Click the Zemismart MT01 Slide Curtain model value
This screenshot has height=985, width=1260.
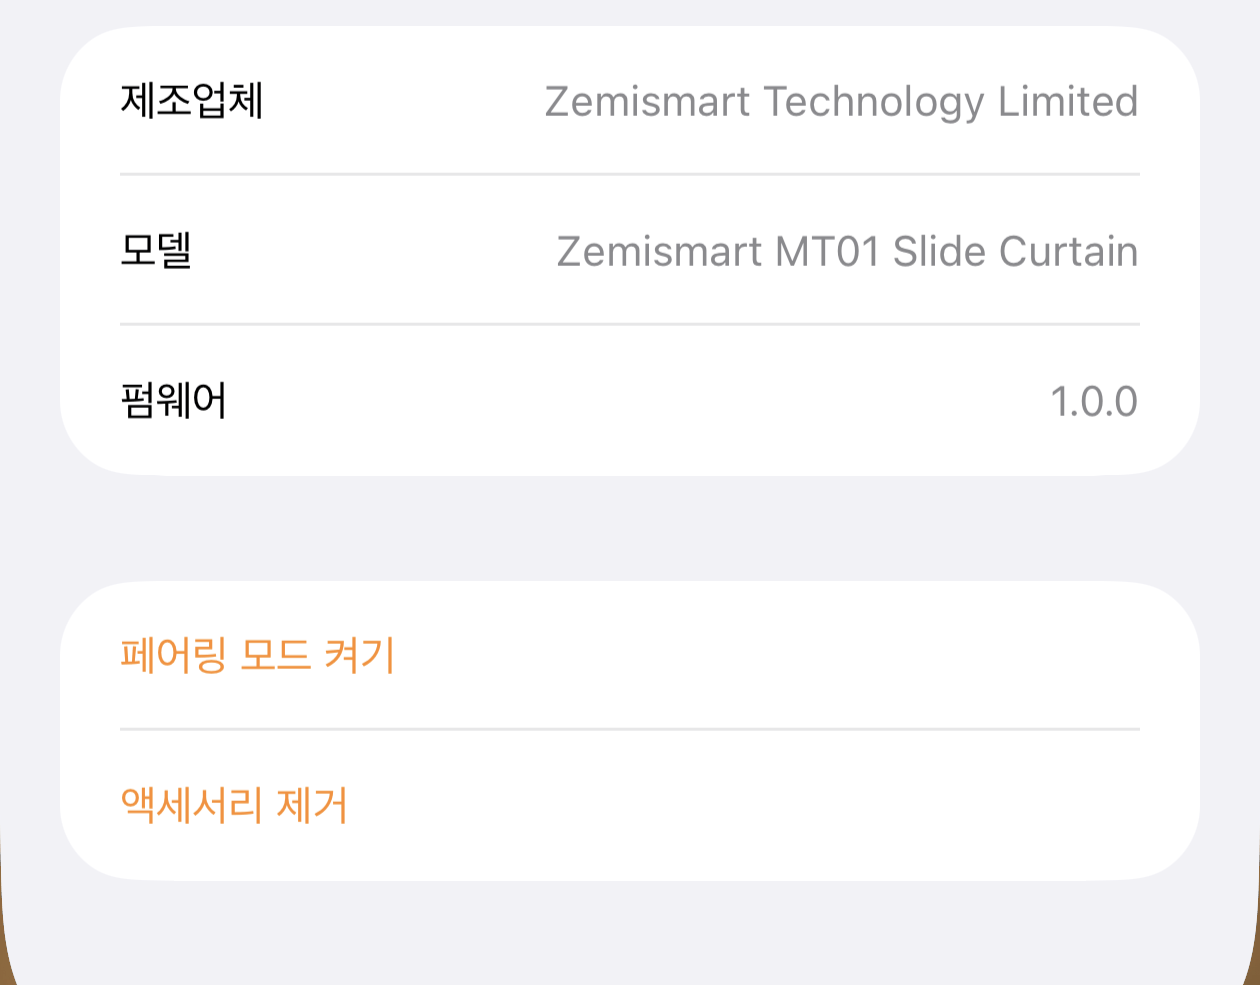[847, 251]
